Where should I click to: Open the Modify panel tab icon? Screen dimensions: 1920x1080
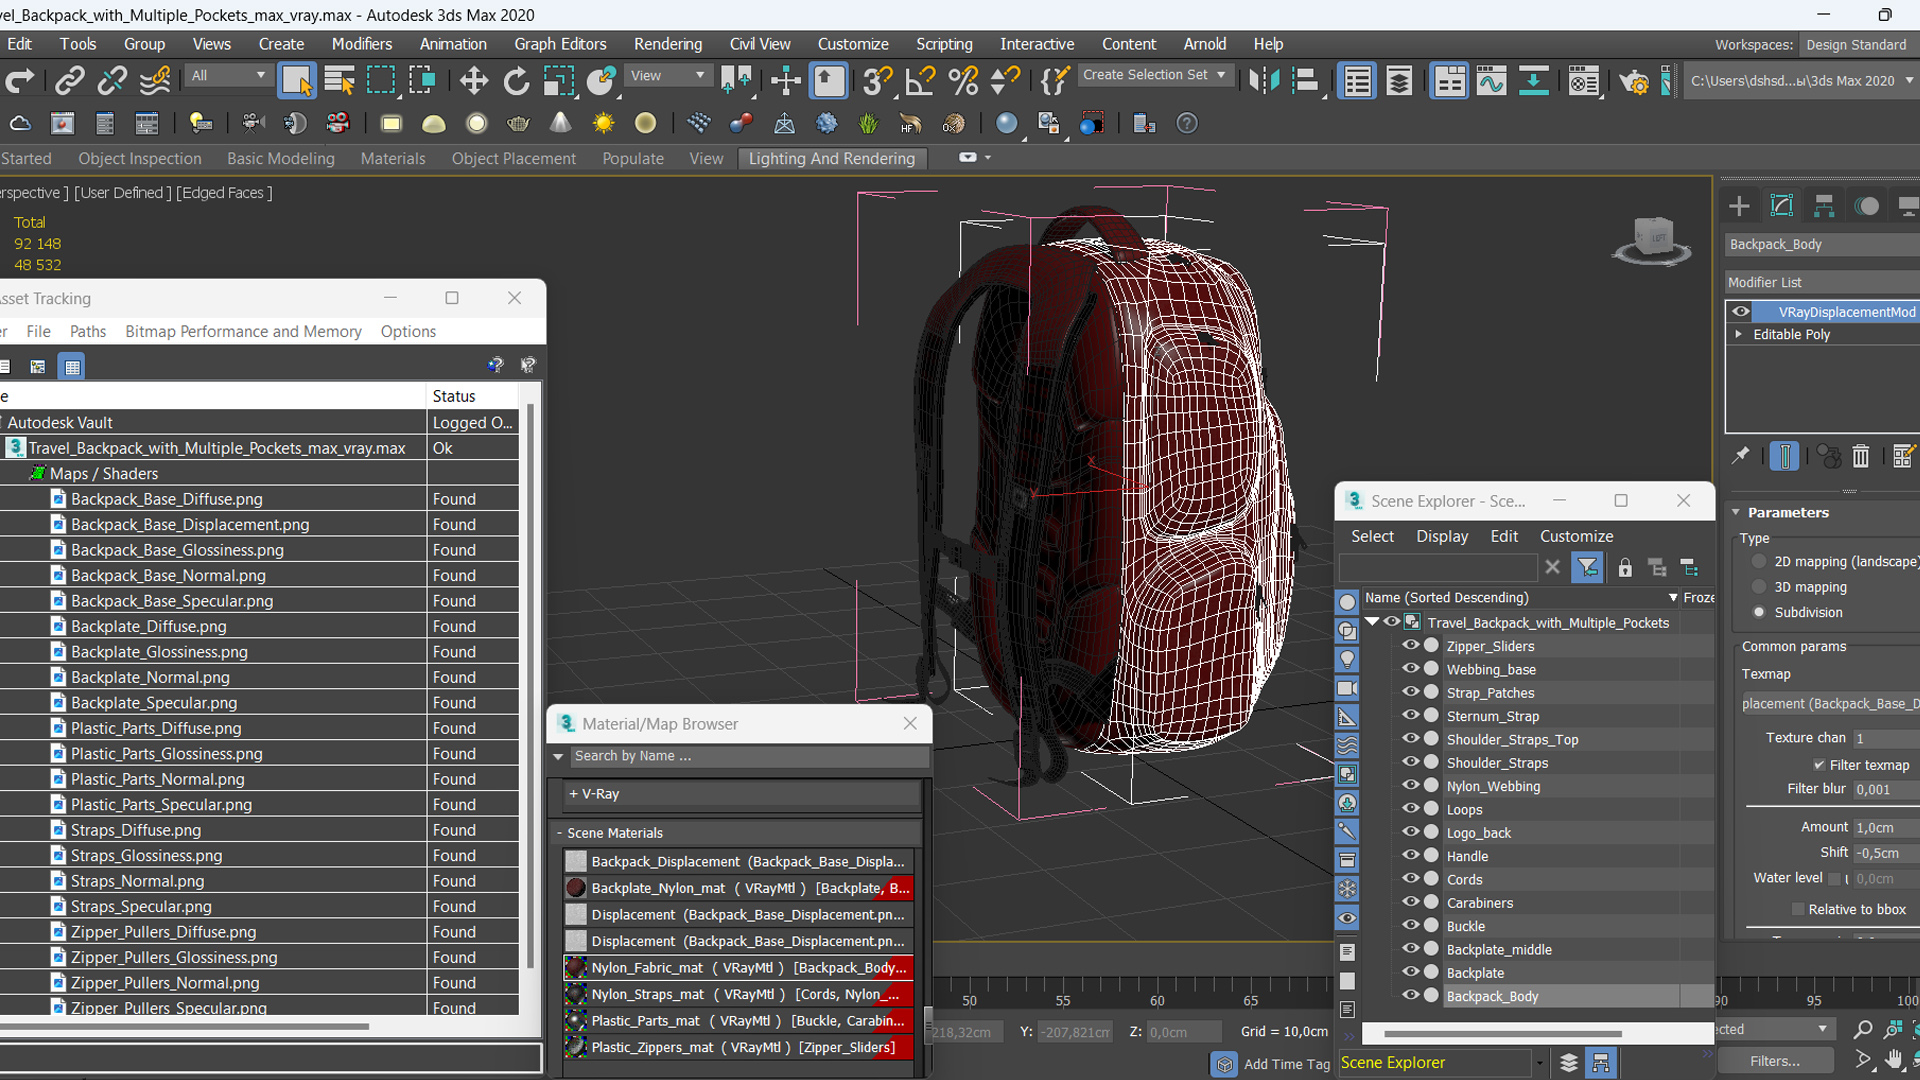tap(1781, 206)
